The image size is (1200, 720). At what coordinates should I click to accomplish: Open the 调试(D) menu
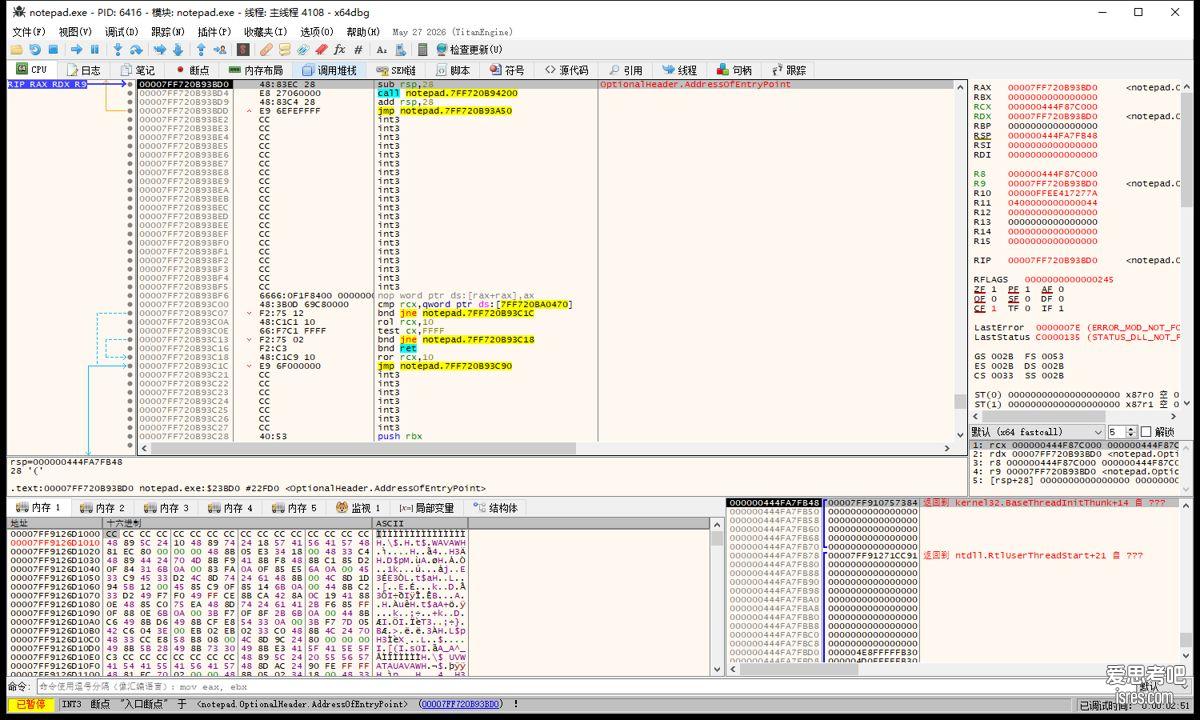pyautogui.click(x=122, y=32)
